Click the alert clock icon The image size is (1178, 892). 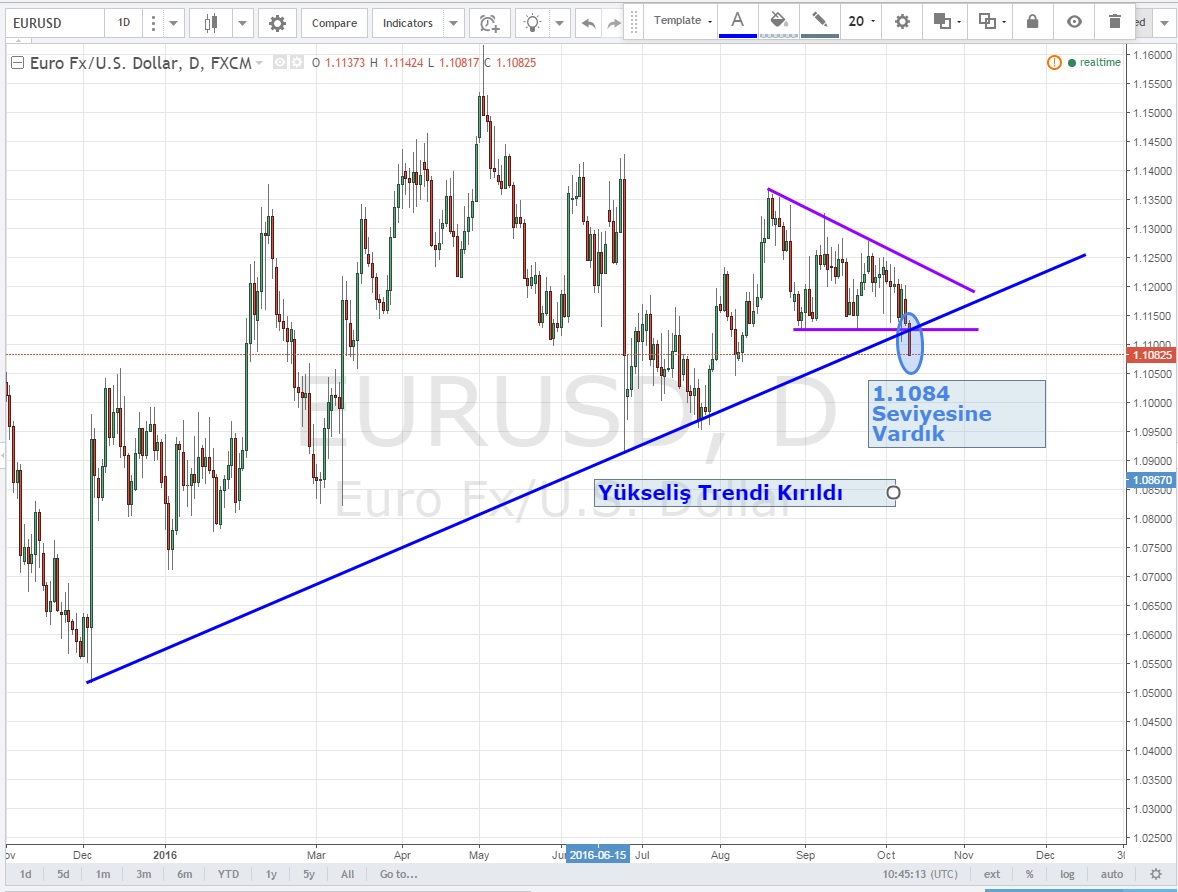pos(488,23)
